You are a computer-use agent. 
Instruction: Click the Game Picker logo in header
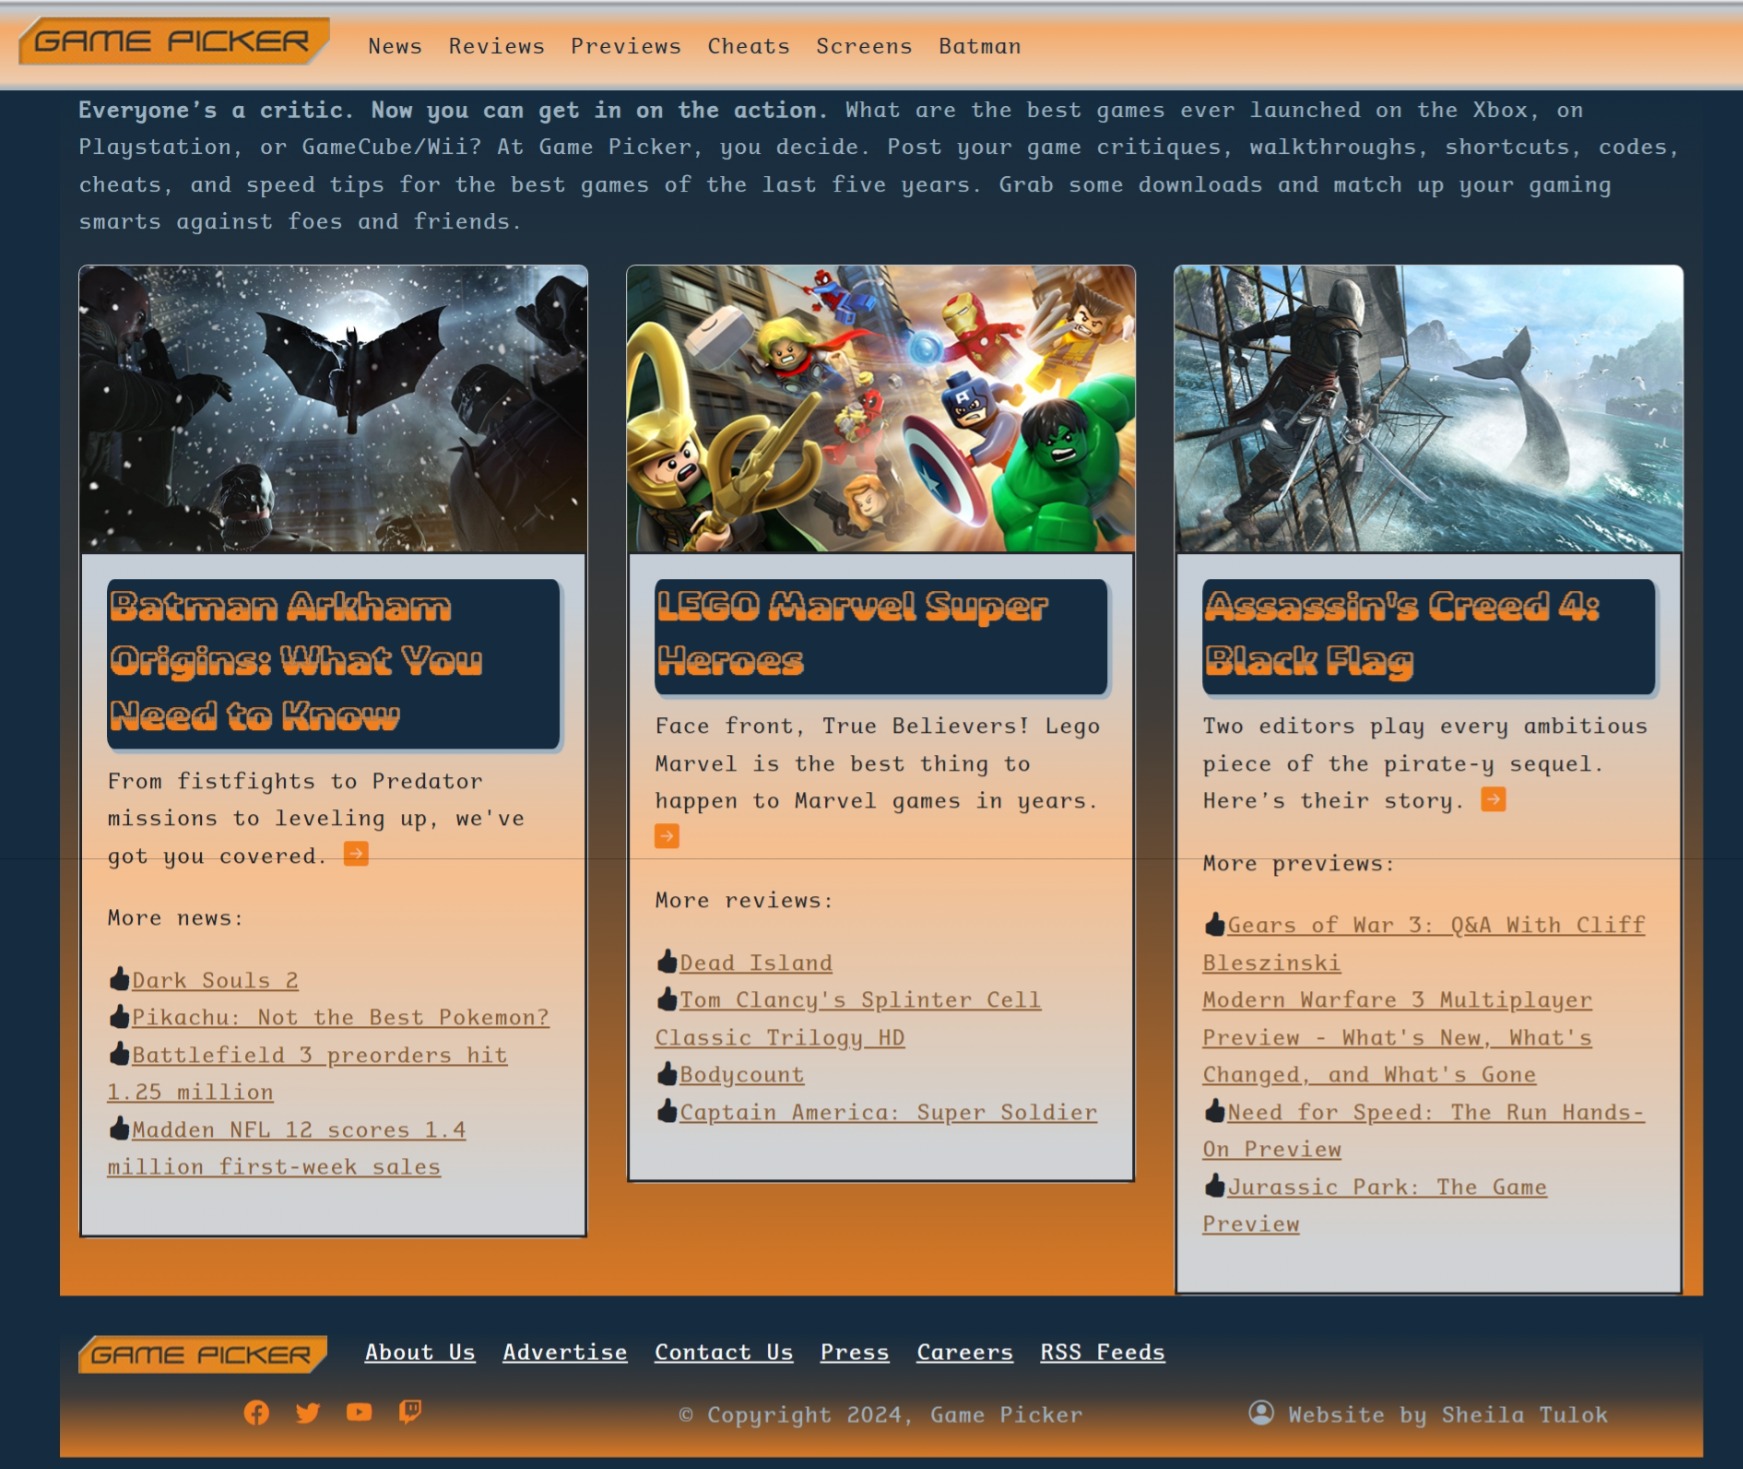[174, 42]
